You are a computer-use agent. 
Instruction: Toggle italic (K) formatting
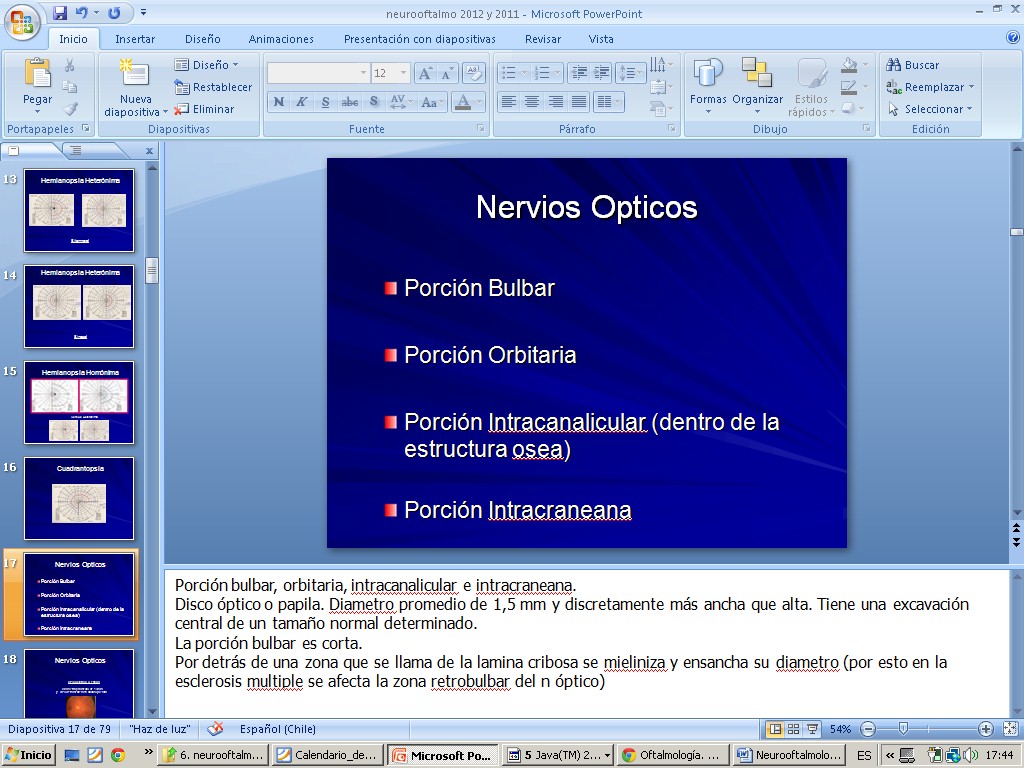(302, 102)
